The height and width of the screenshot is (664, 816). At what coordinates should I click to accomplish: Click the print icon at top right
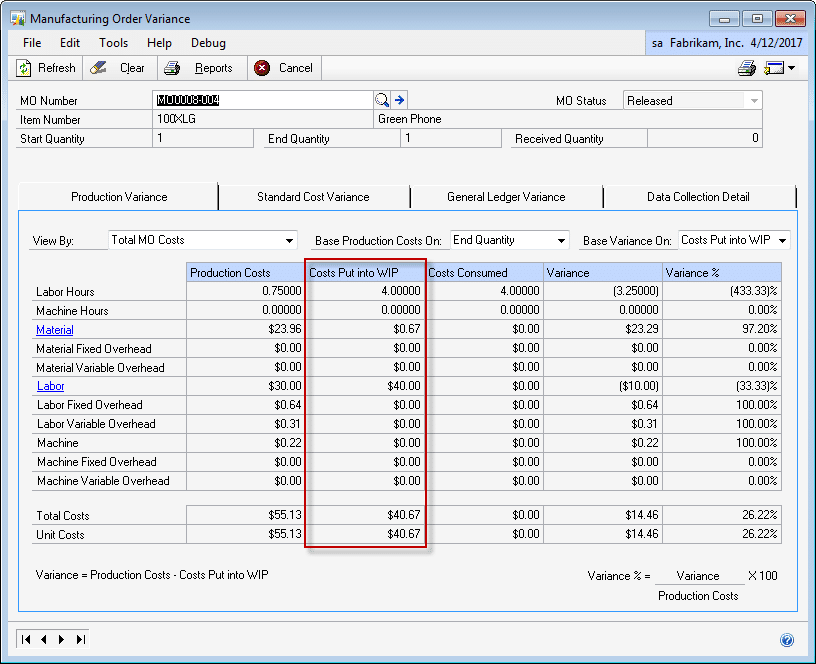point(746,68)
